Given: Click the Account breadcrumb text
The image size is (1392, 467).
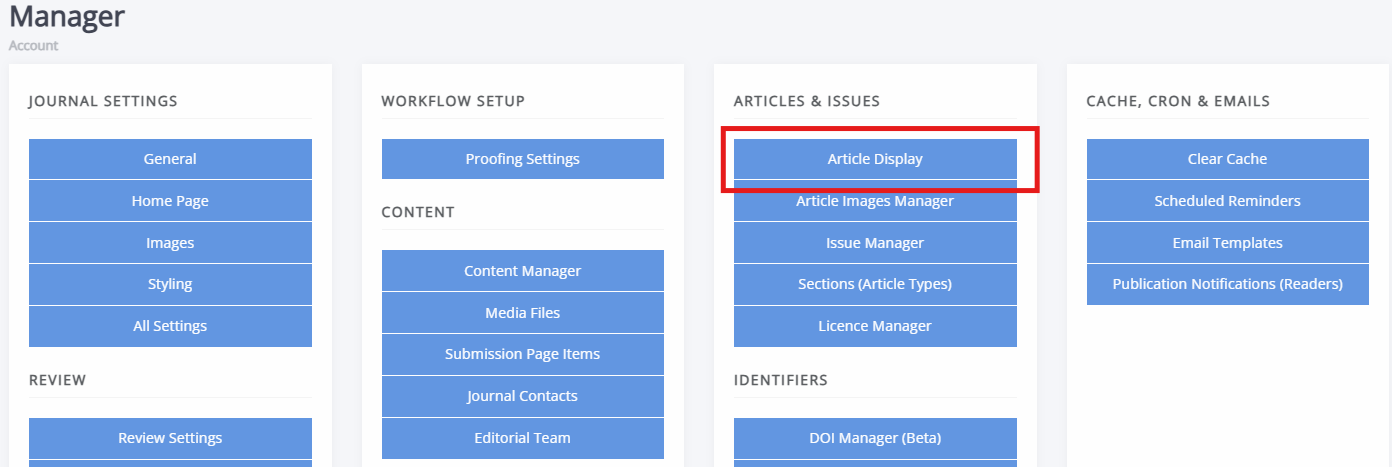Looking at the screenshot, I should point(33,46).
